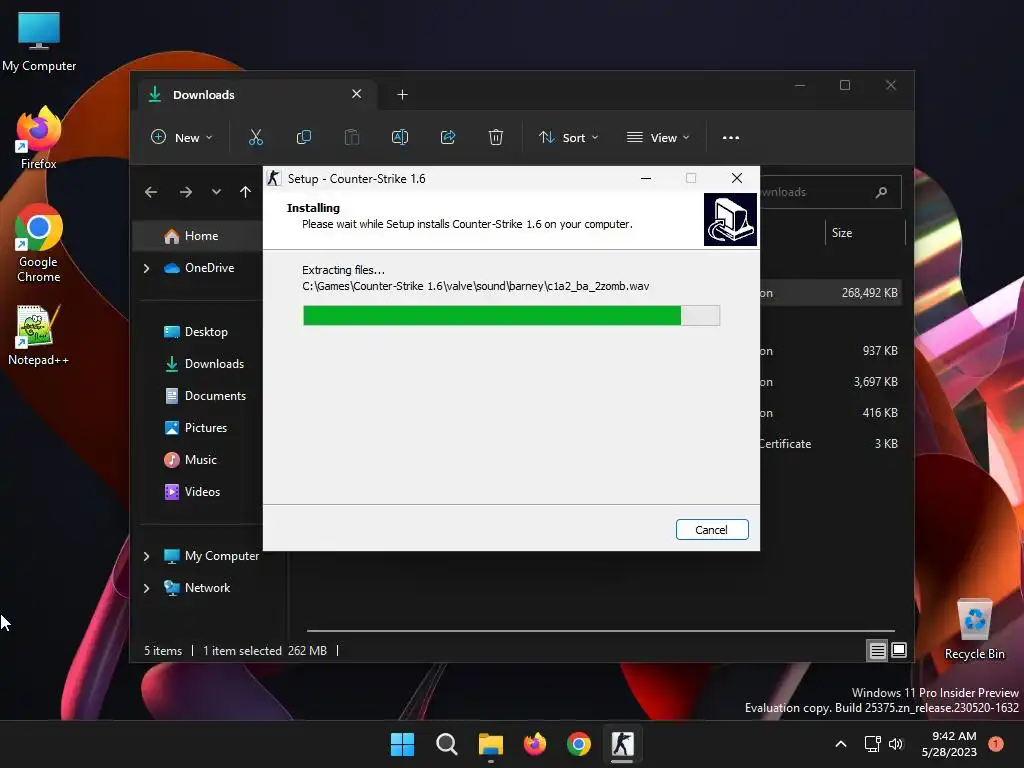Click the installation progress bar
The height and width of the screenshot is (768, 1024).
511,315
